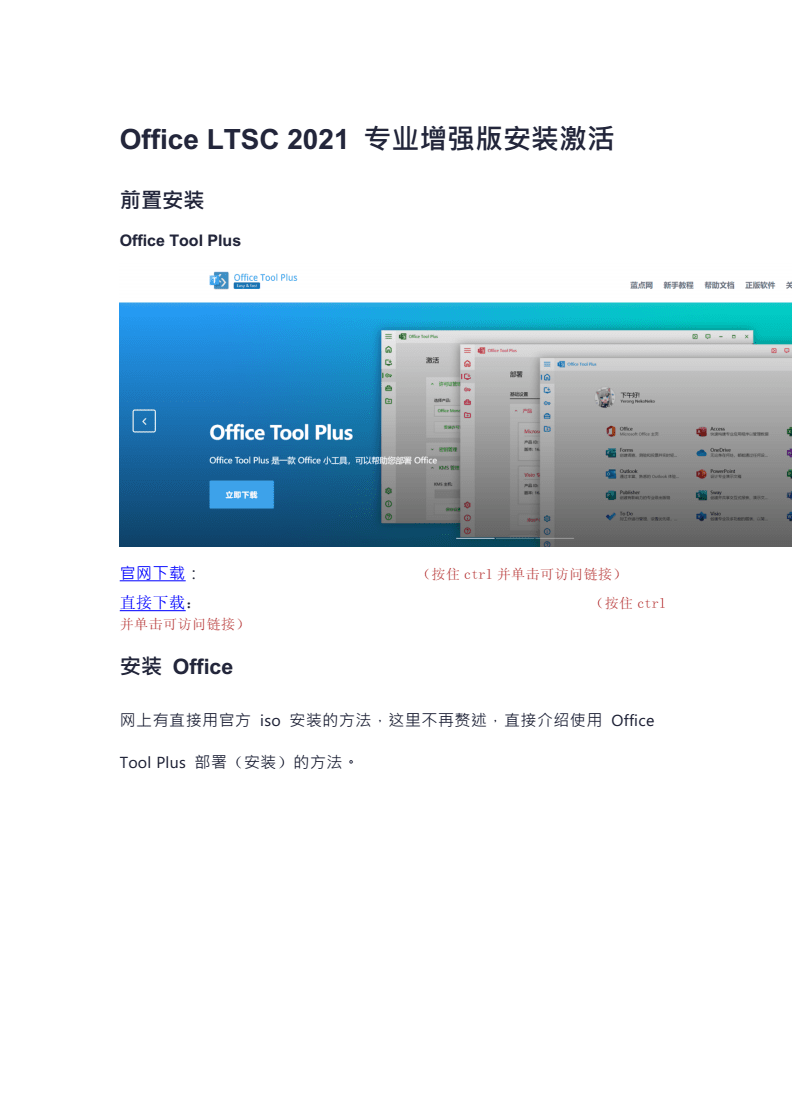Click the home icon in green window sidebar

[389, 350]
